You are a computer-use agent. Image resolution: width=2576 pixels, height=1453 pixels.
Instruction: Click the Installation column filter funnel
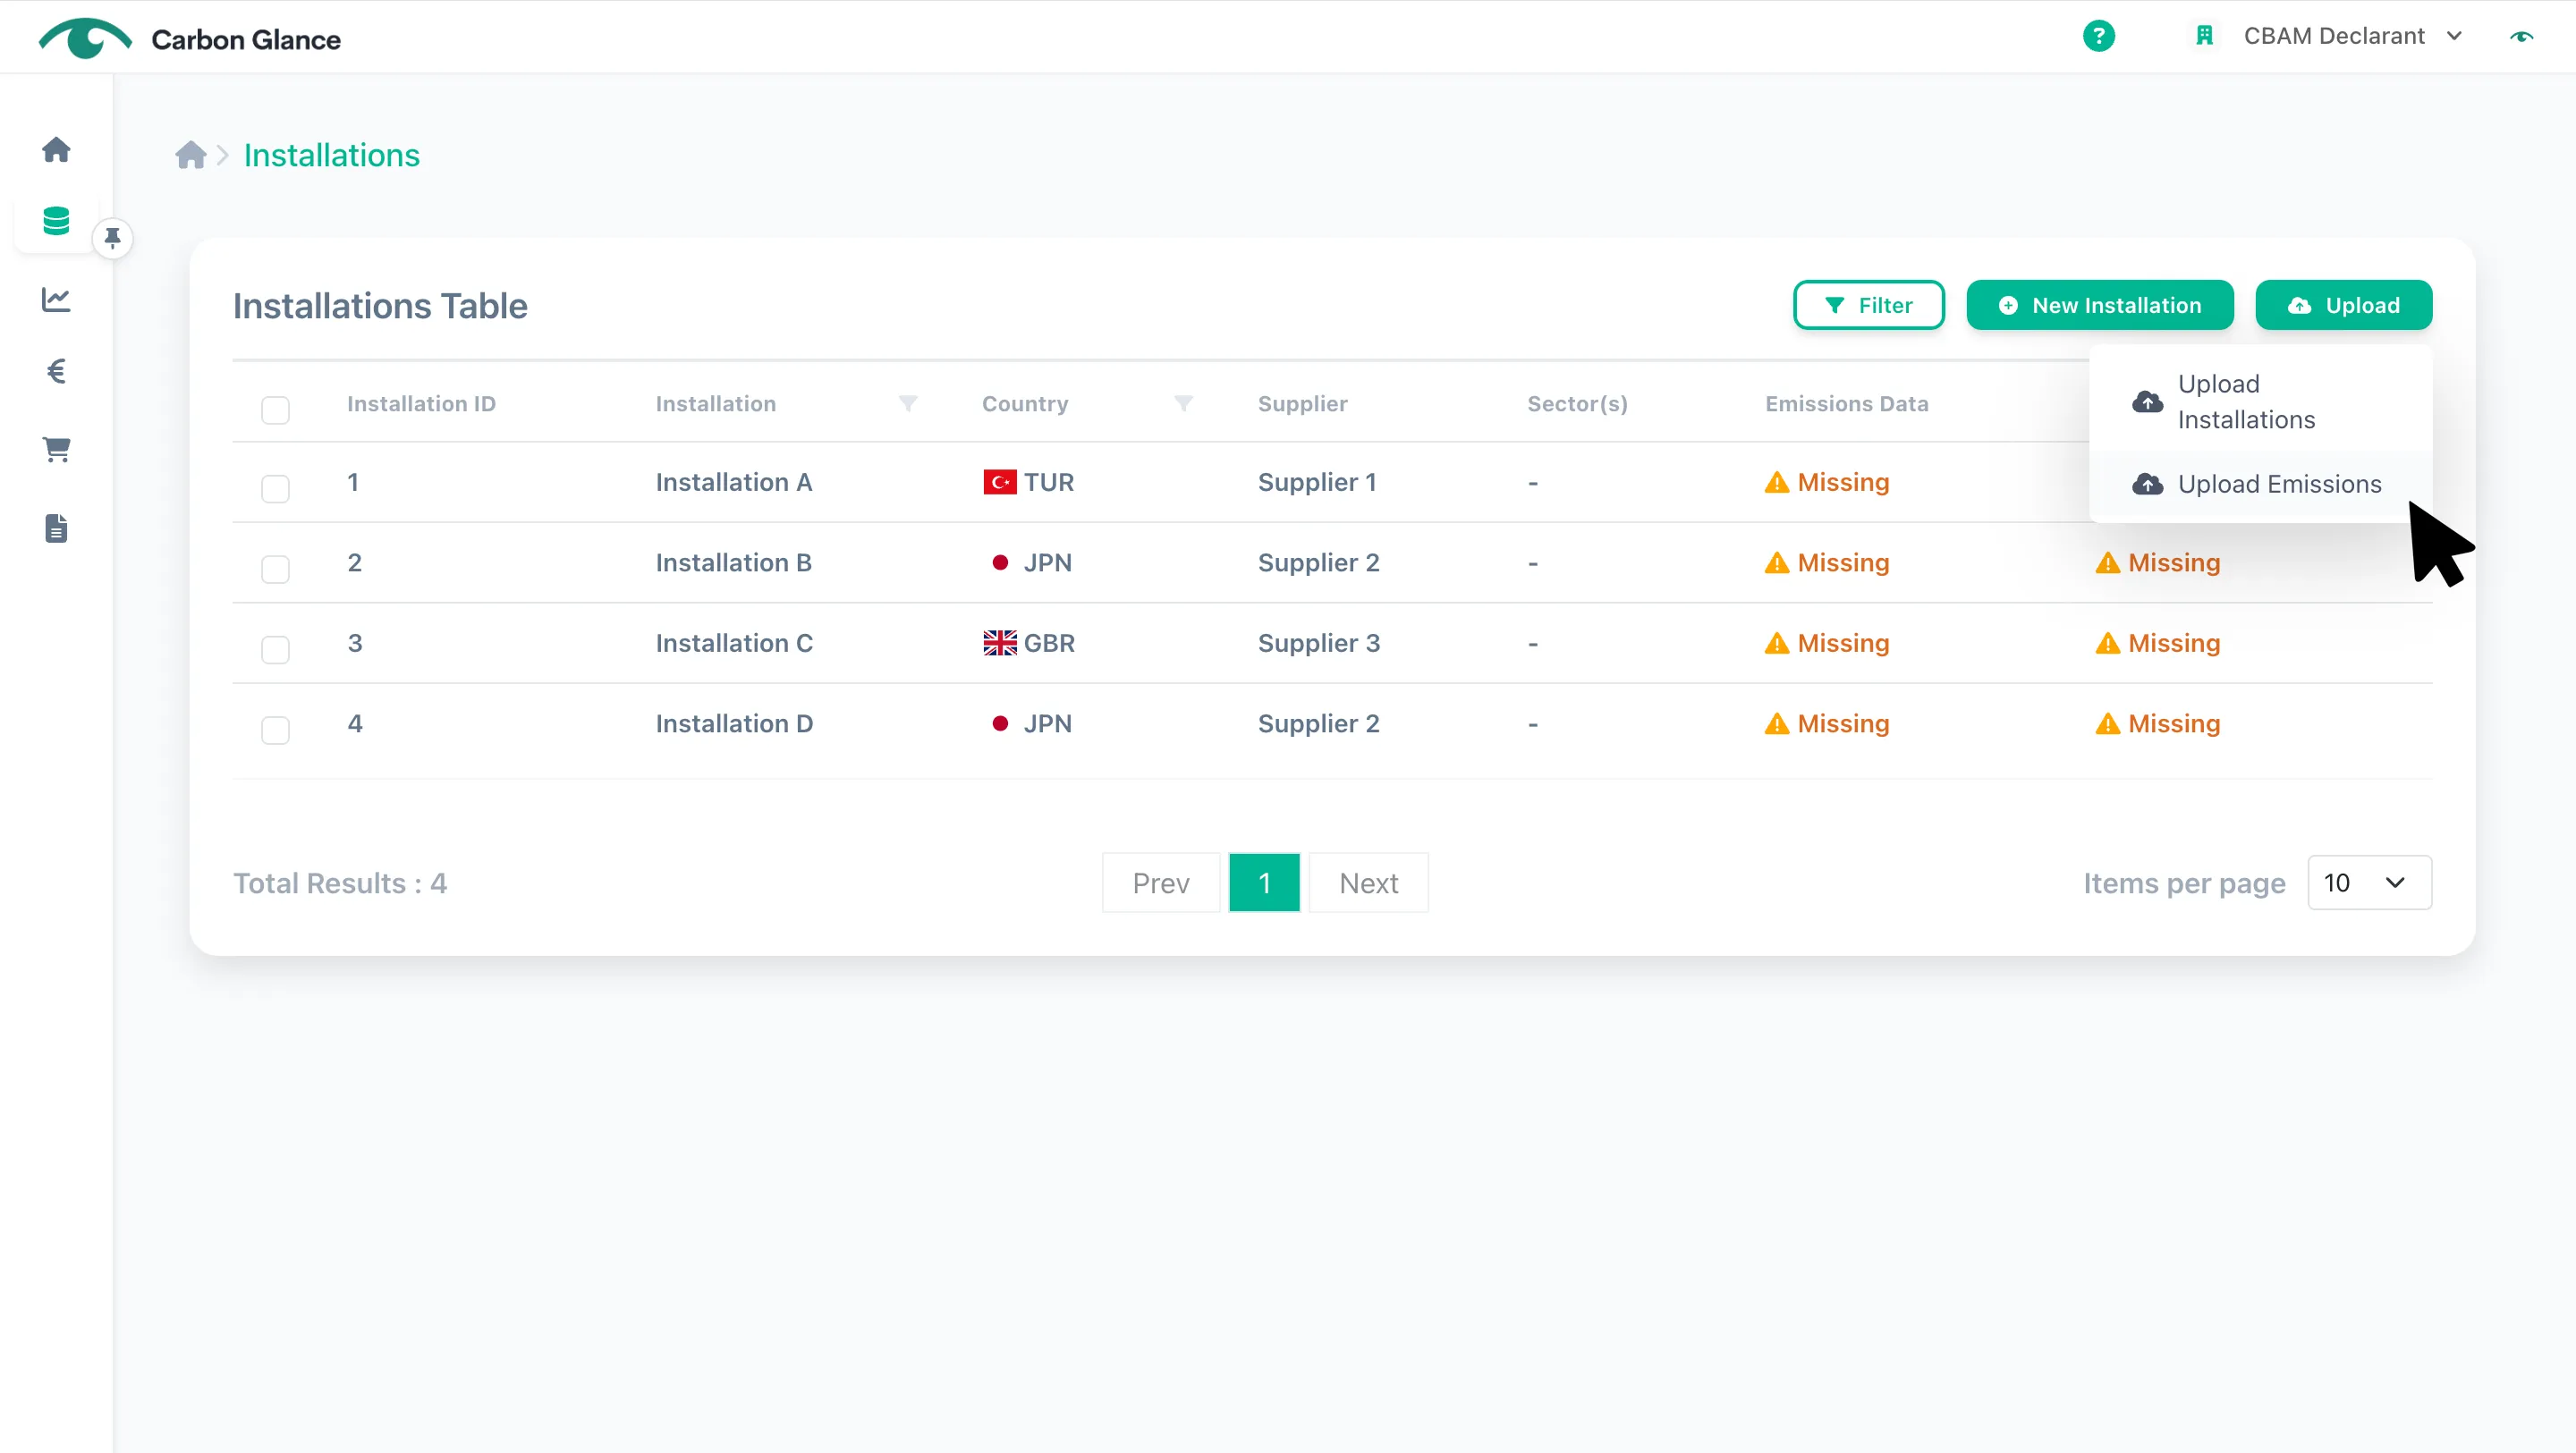click(908, 403)
